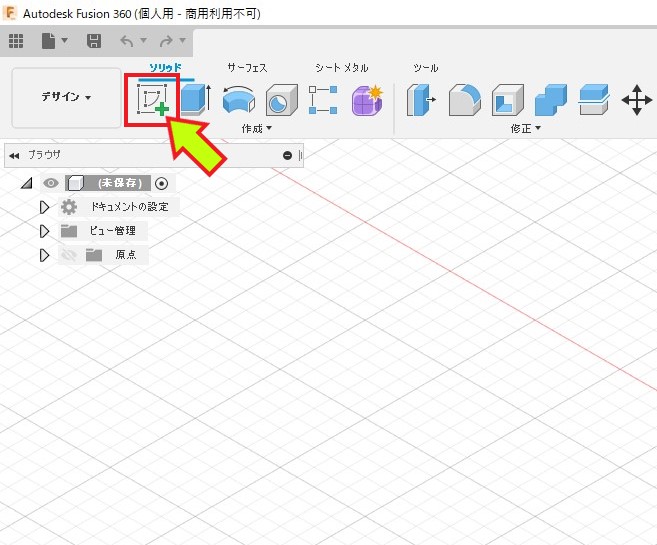Switch to the ツール tab
The width and height of the screenshot is (657, 545).
pyautogui.click(x=426, y=67)
